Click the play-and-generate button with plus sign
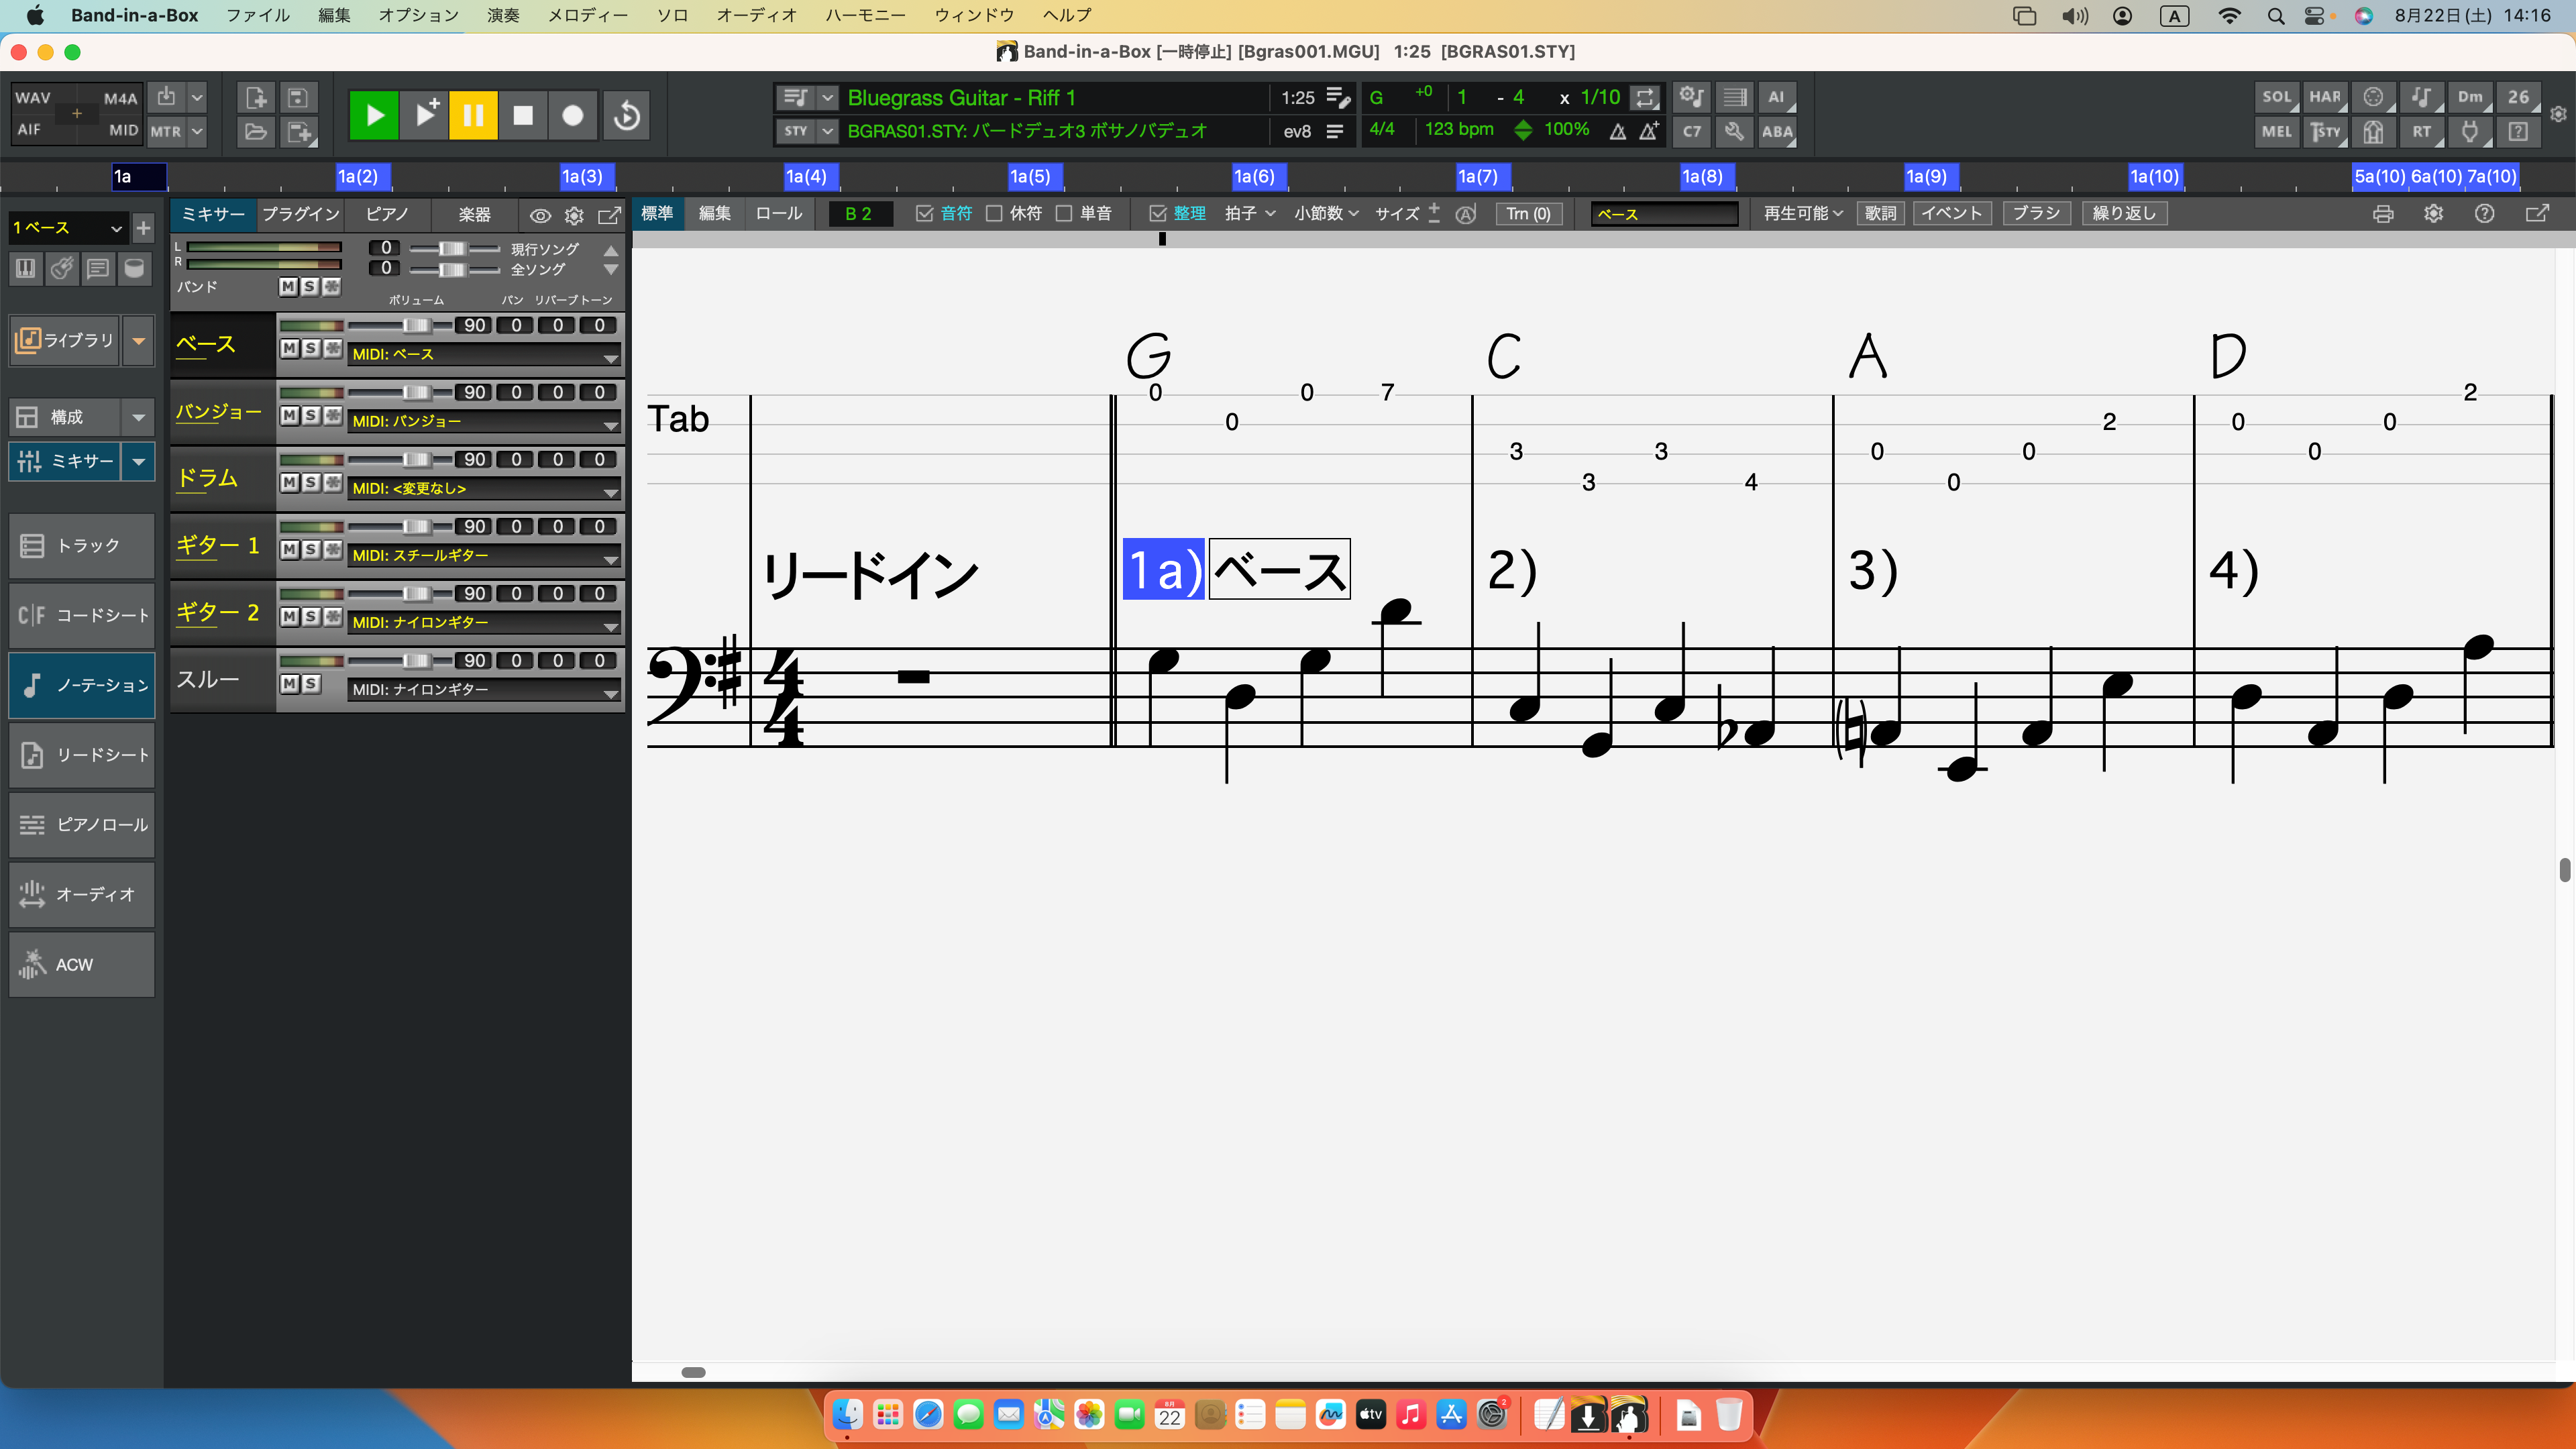This screenshot has width=2576, height=1449. [425, 115]
